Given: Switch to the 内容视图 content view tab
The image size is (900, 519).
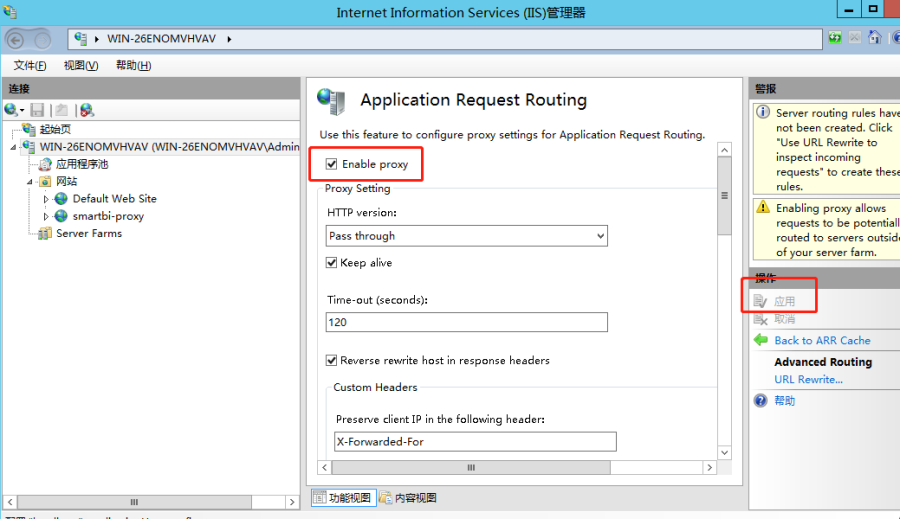Looking at the screenshot, I should [408, 498].
